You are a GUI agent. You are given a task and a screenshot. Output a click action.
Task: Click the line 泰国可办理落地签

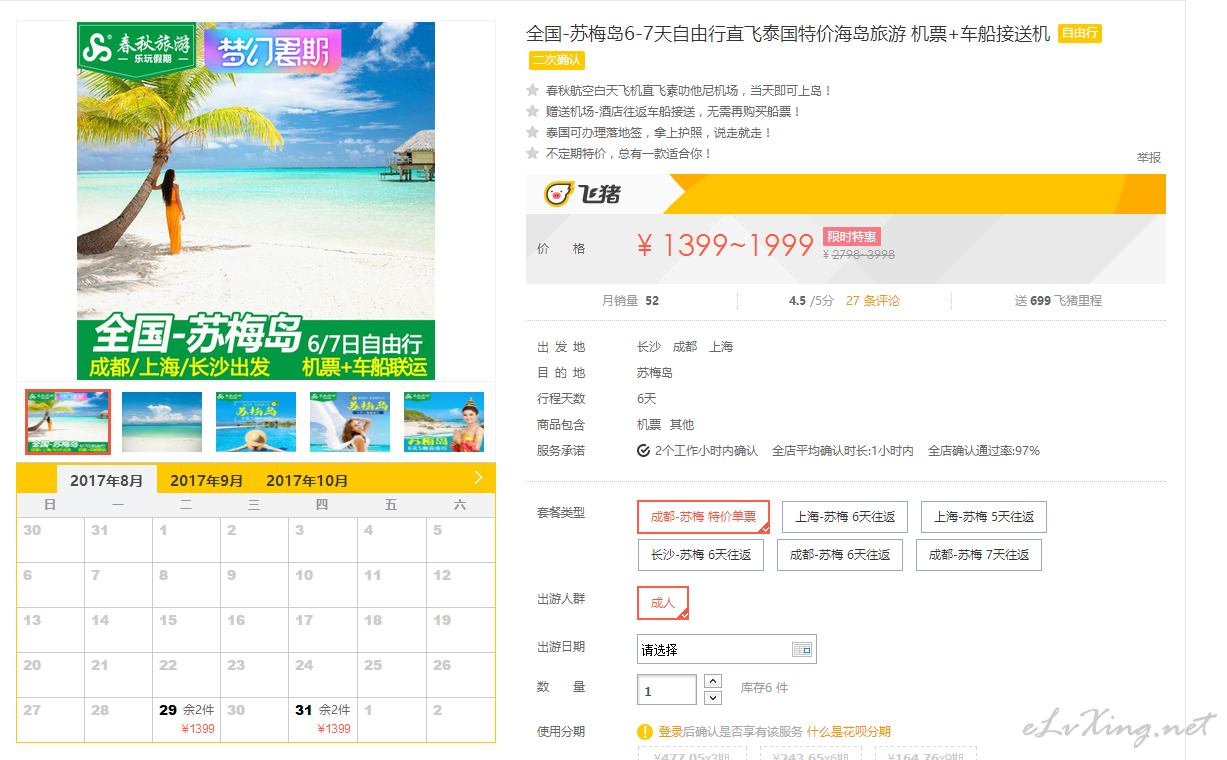[x=659, y=133]
